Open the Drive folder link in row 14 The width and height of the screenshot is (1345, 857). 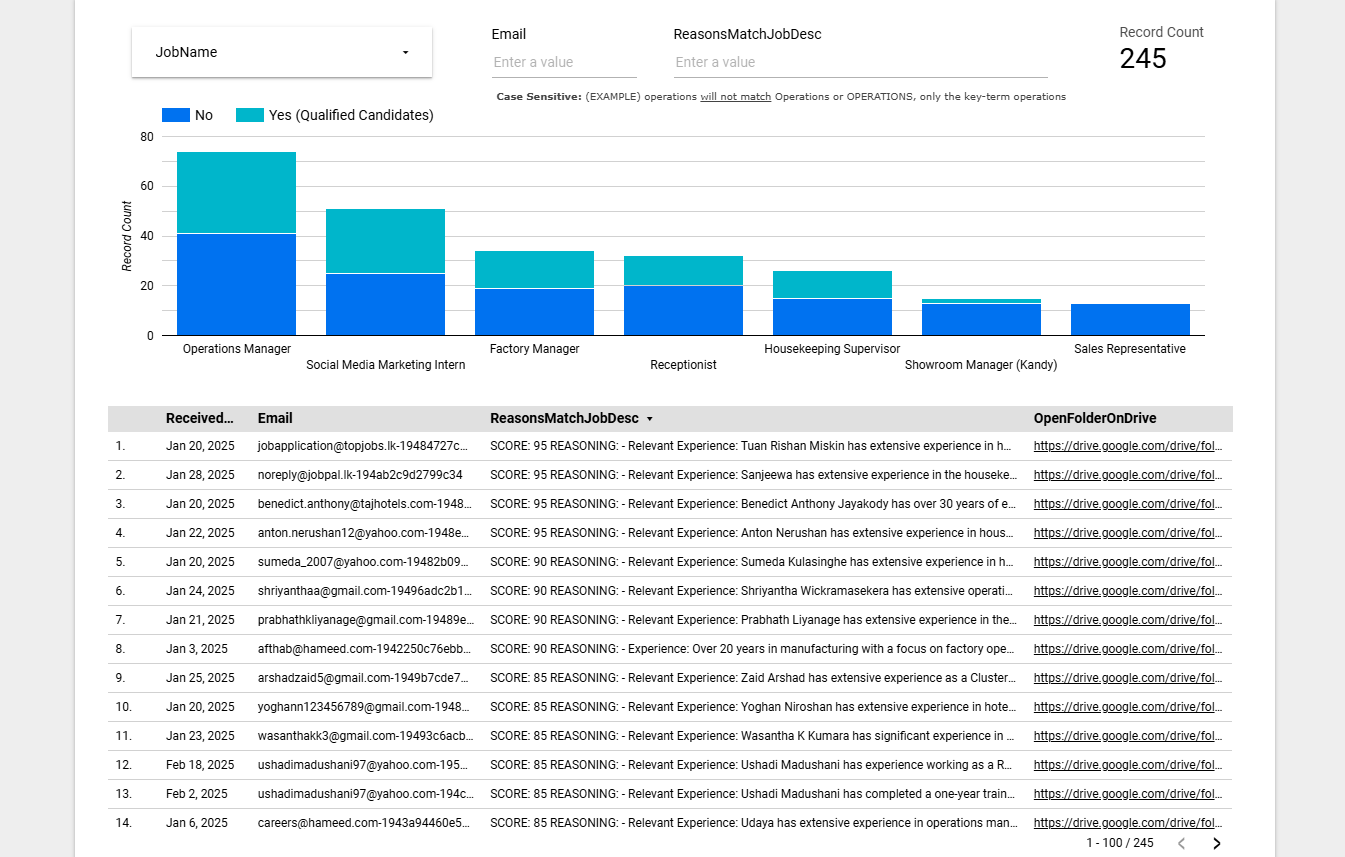(x=1127, y=823)
